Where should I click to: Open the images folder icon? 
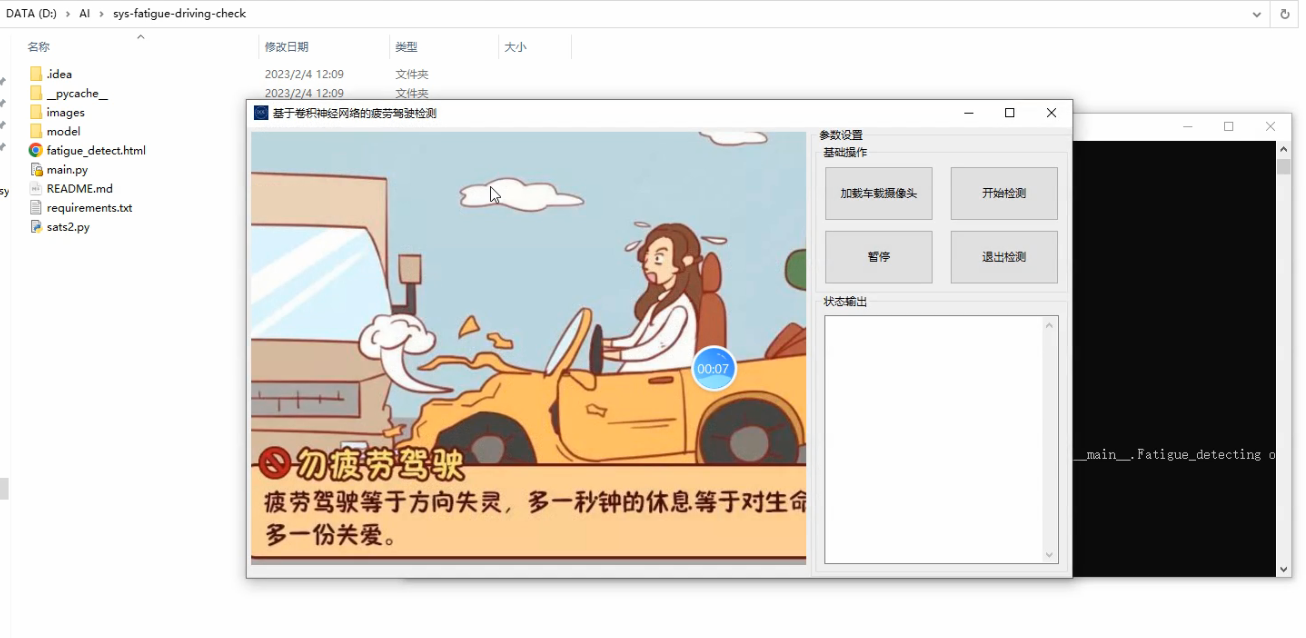(x=36, y=112)
